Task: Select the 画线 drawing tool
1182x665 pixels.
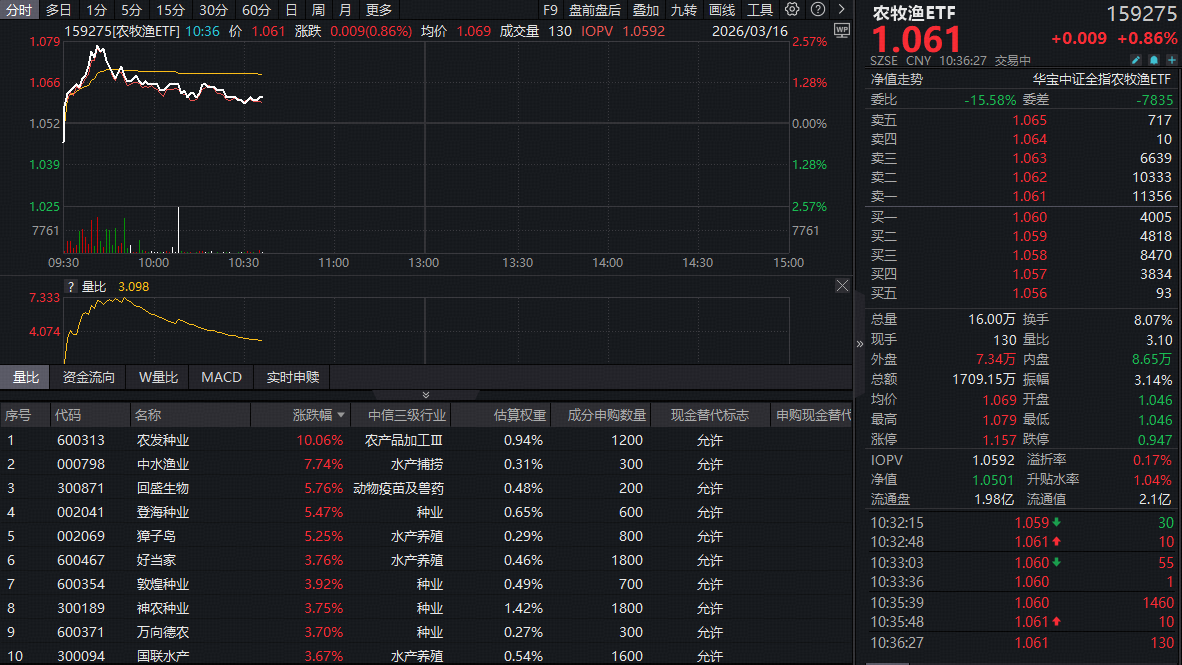Action: pos(724,9)
